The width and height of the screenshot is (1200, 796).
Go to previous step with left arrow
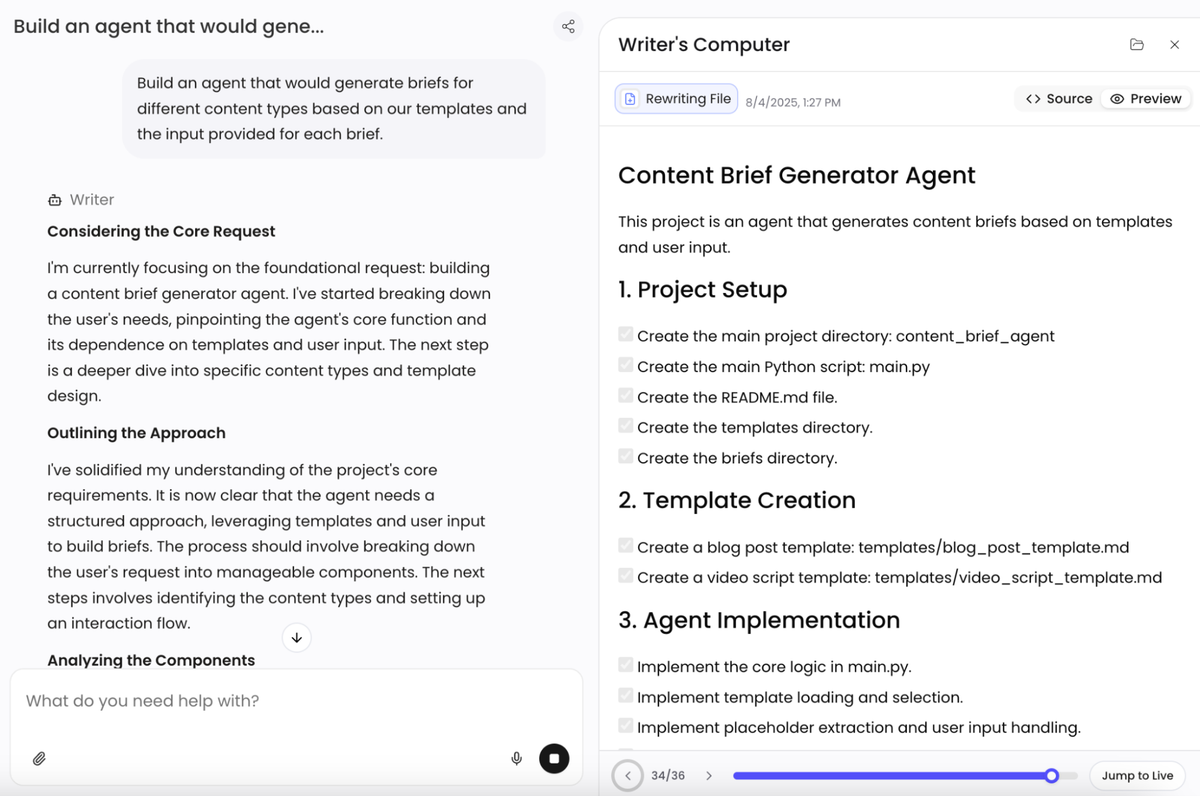tap(628, 776)
